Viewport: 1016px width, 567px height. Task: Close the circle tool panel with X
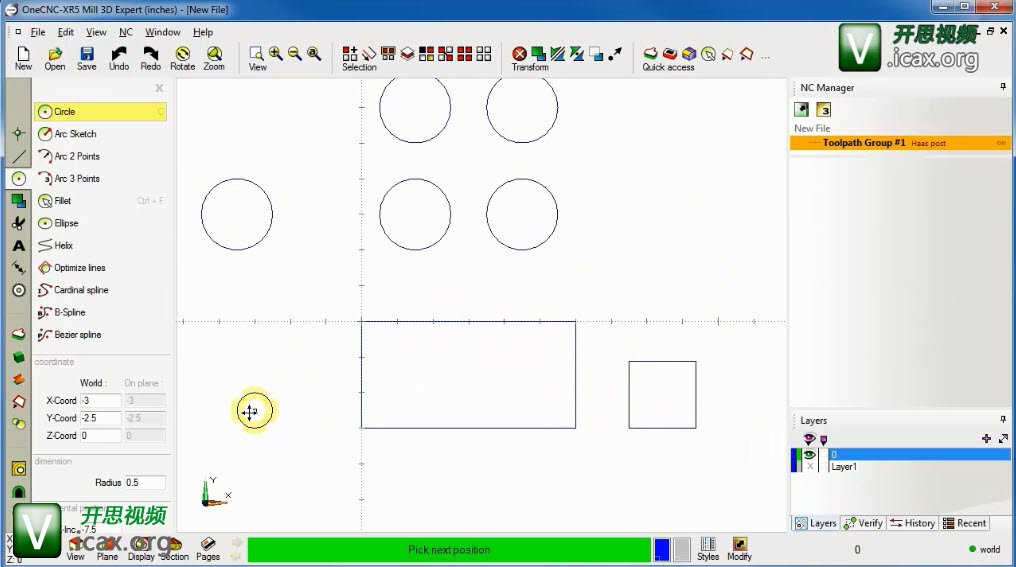pos(159,88)
